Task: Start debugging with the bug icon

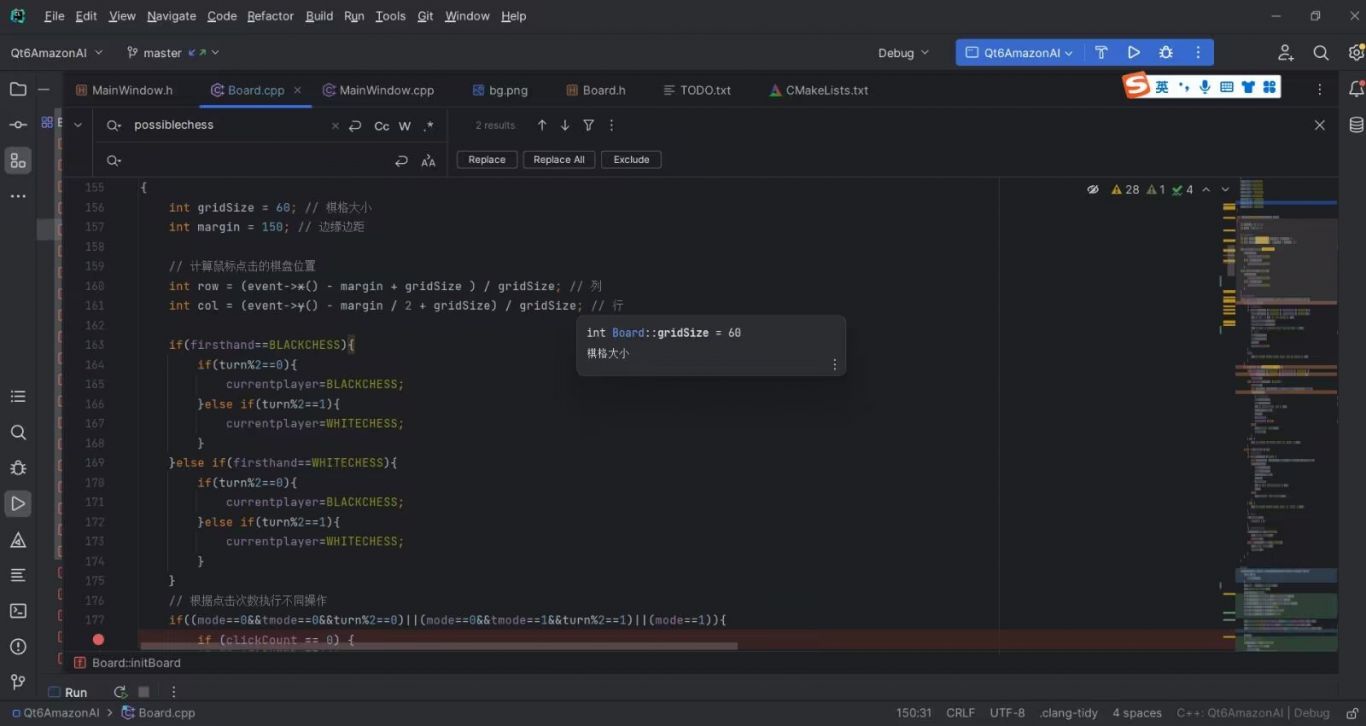Action: pyautogui.click(x=1165, y=53)
